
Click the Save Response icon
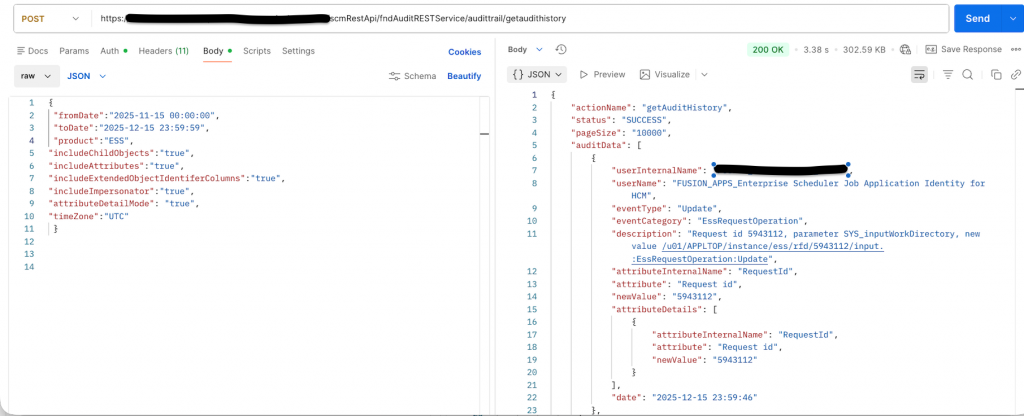coord(931,50)
